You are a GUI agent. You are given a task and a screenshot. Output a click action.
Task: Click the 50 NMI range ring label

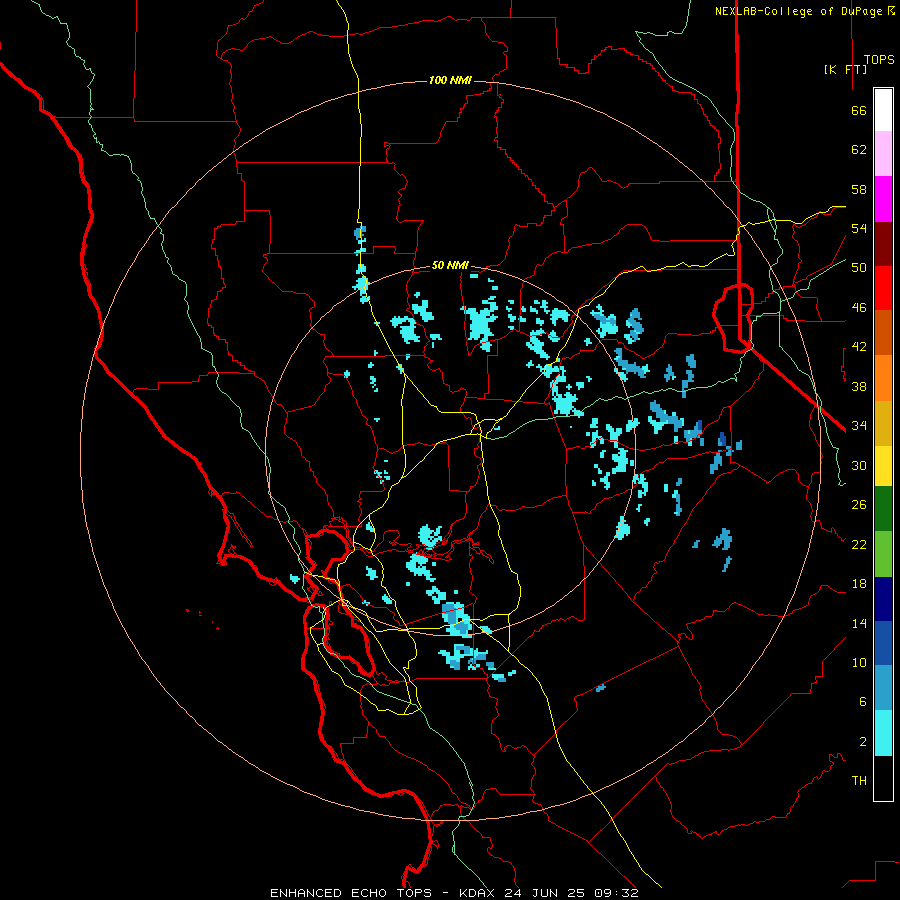(450, 265)
